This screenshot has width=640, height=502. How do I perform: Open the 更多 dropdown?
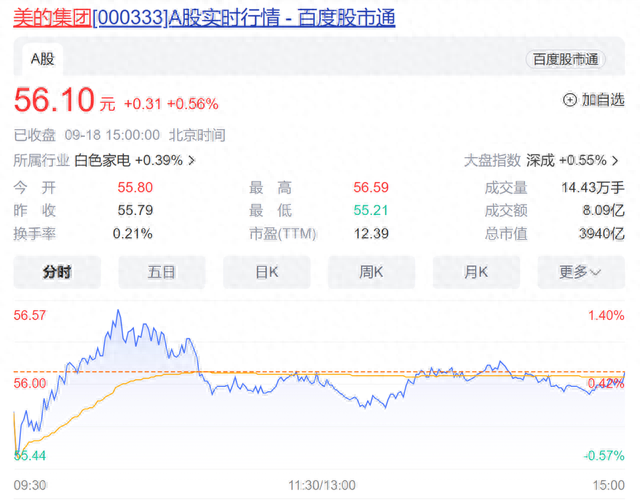(581, 272)
